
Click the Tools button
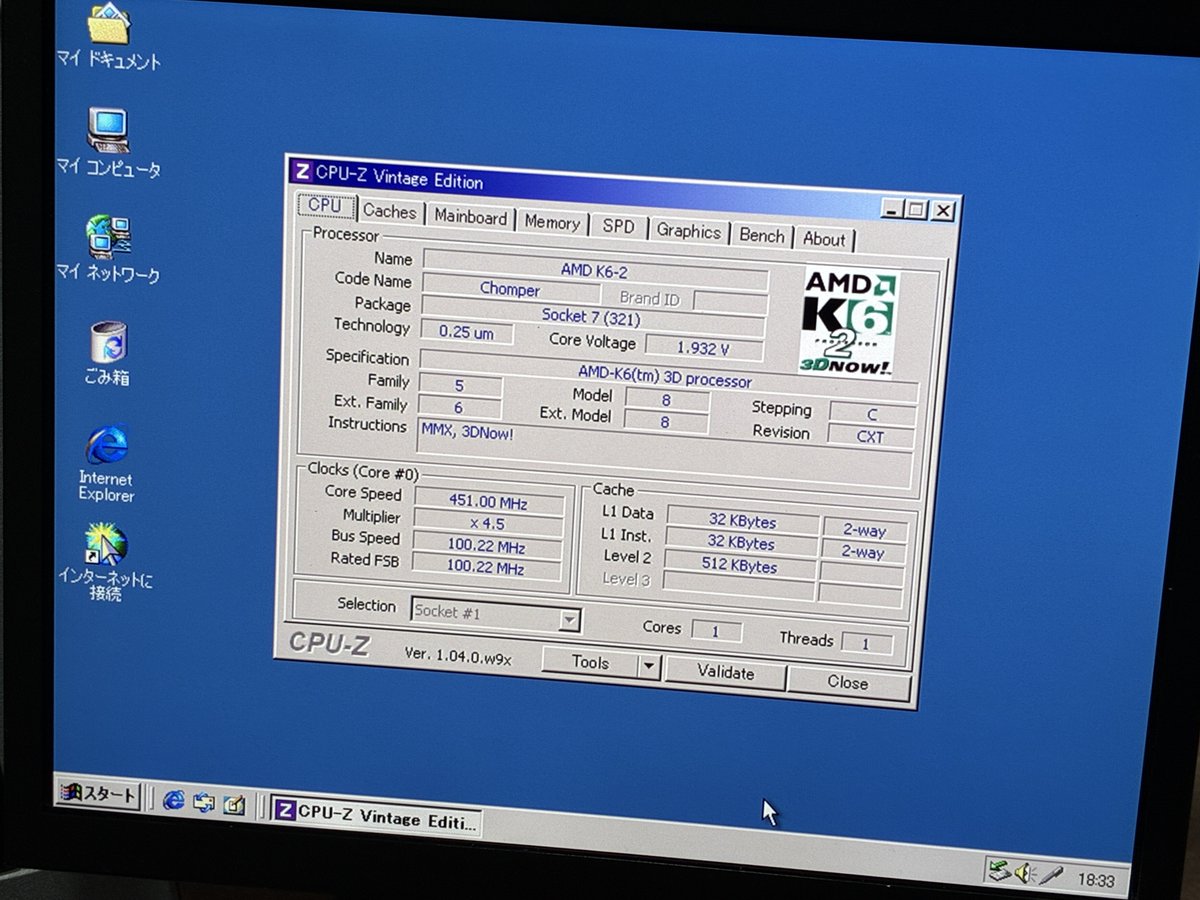pyautogui.click(x=590, y=662)
